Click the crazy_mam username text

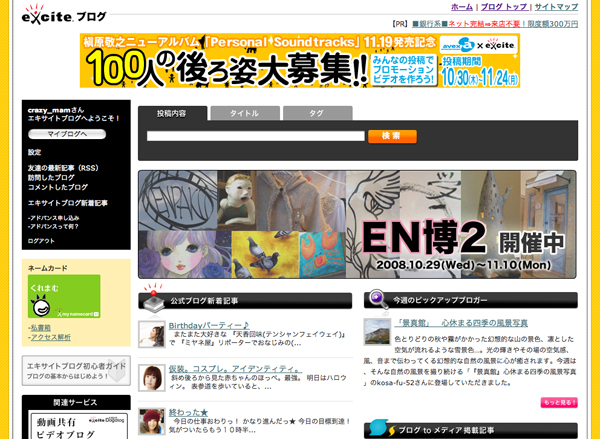[x=49, y=110]
